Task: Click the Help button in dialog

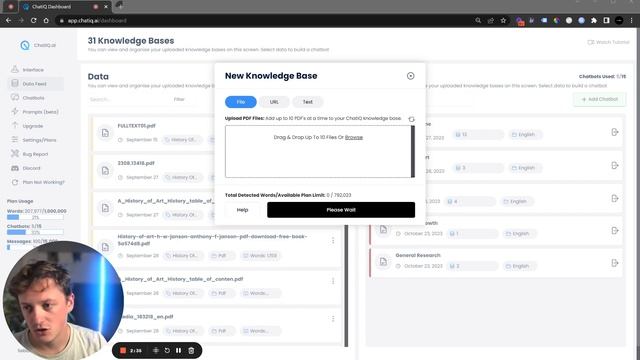Action: [x=242, y=210]
